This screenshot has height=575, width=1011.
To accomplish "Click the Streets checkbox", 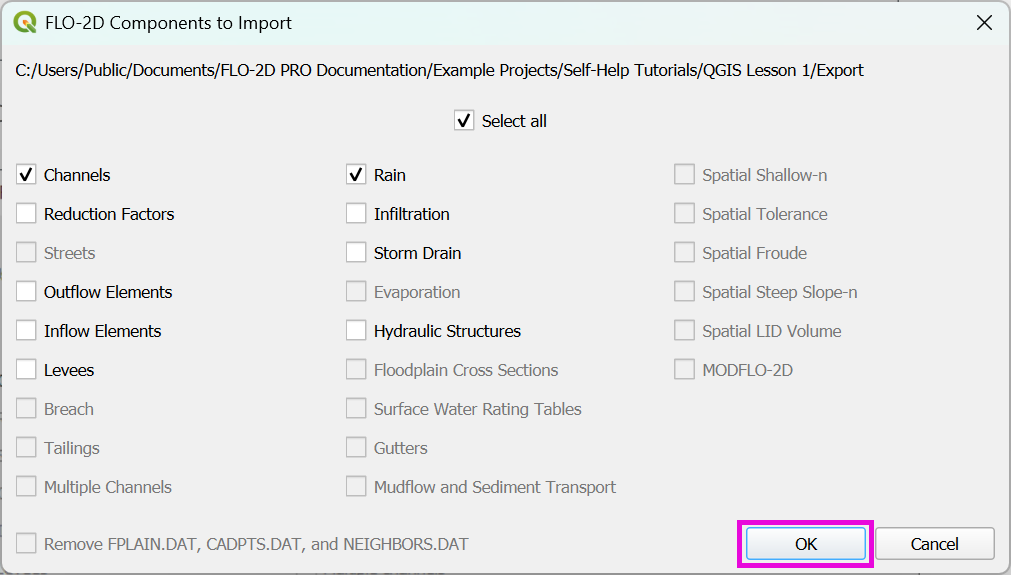I will [26, 253].
